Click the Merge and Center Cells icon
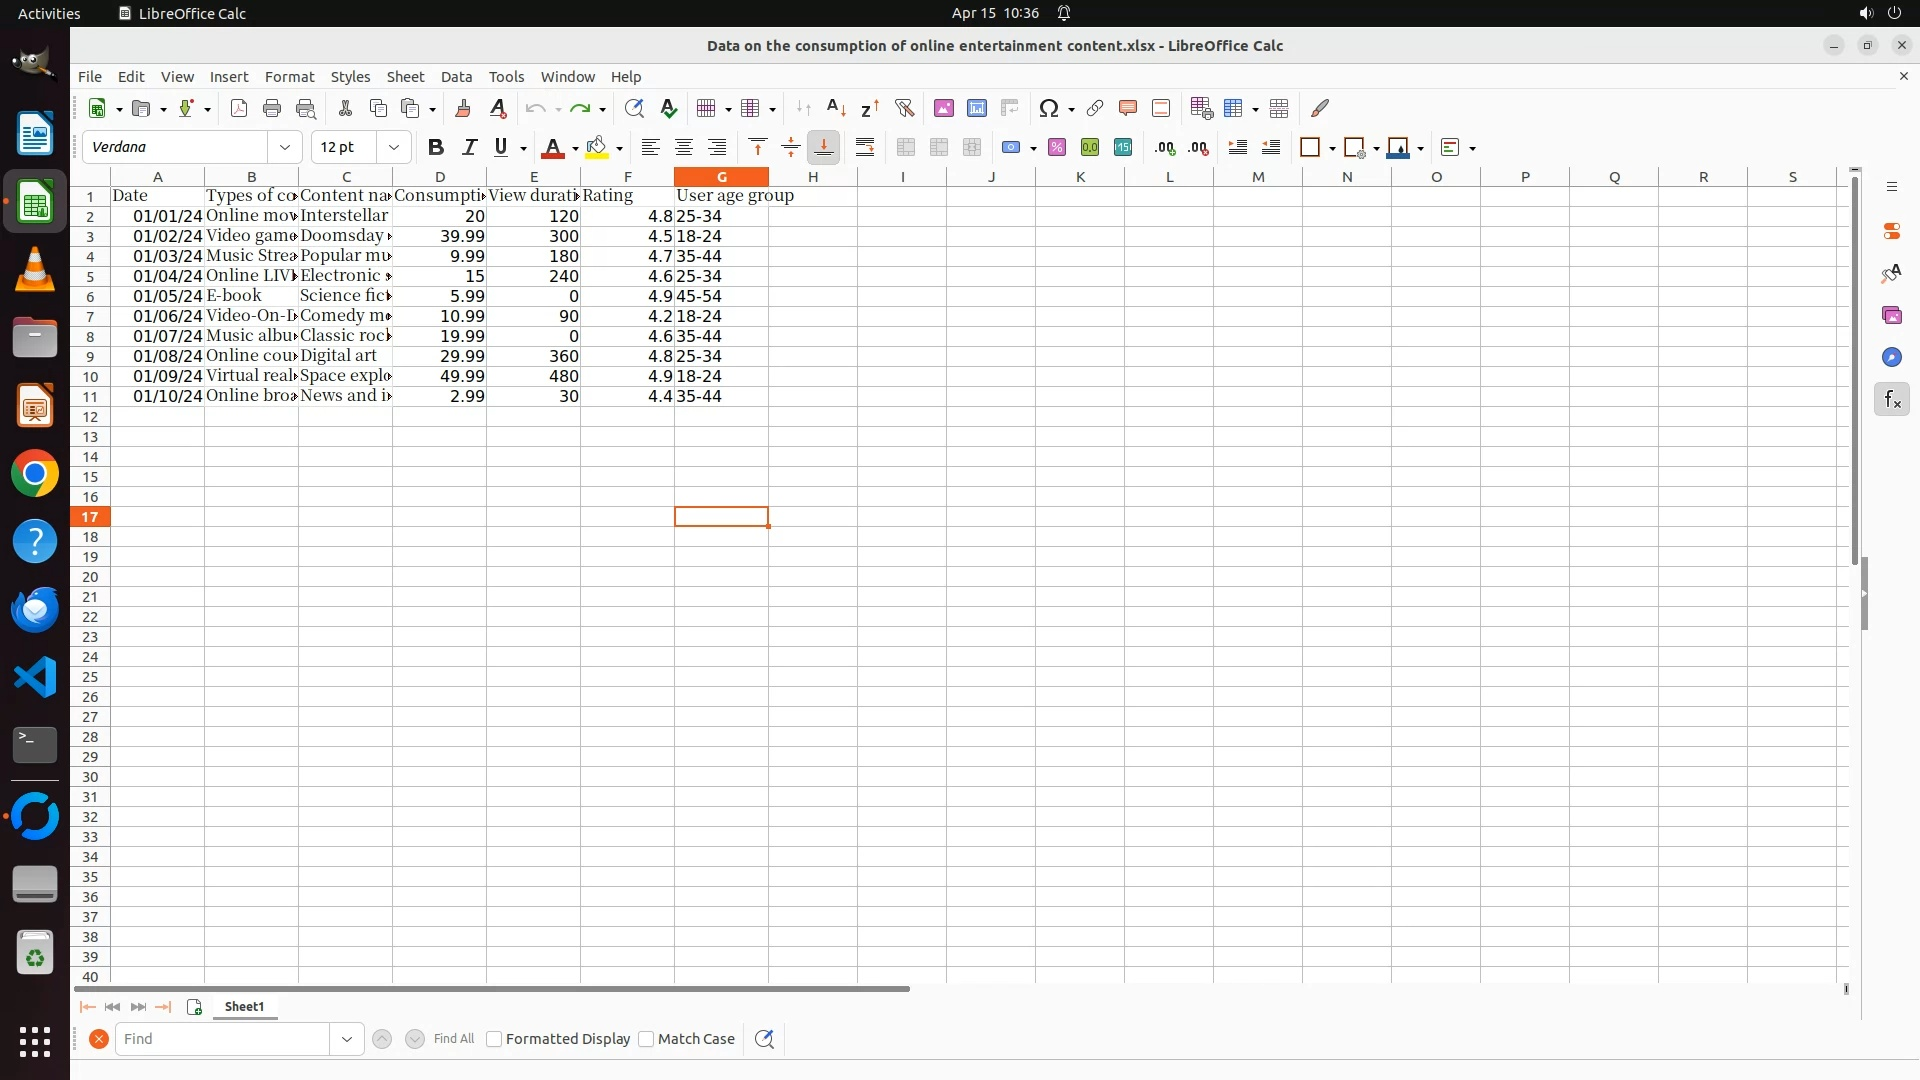The image size is (1920, 1080). [x=906, y=147]
